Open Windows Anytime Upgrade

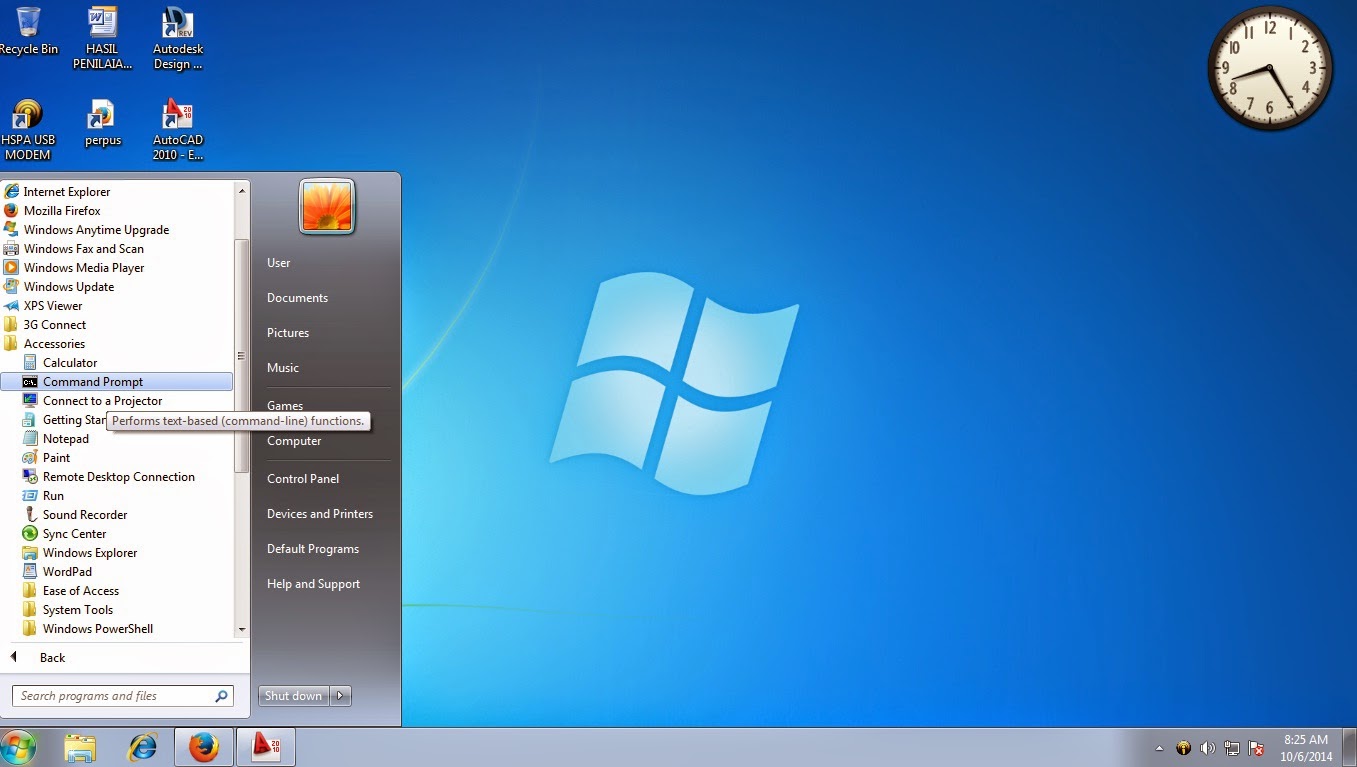click(x=117, y=230)
